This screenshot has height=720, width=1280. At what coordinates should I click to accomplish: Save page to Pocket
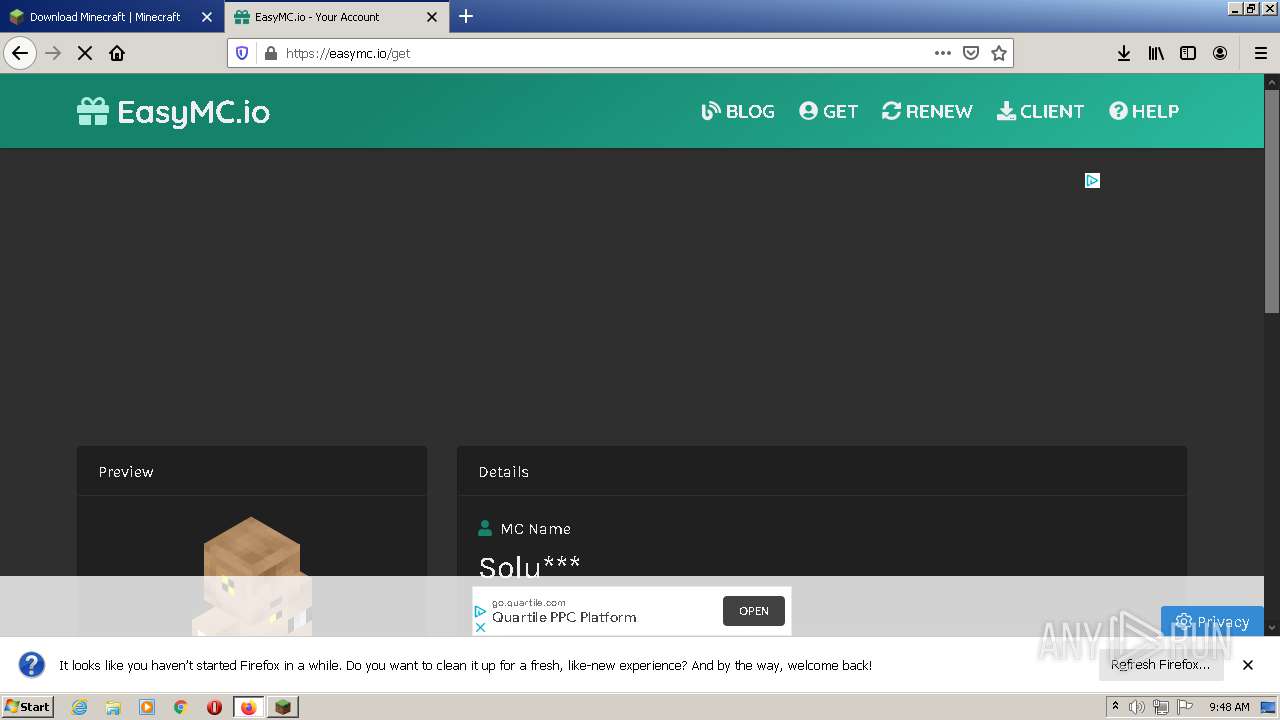tap(970, 53)
